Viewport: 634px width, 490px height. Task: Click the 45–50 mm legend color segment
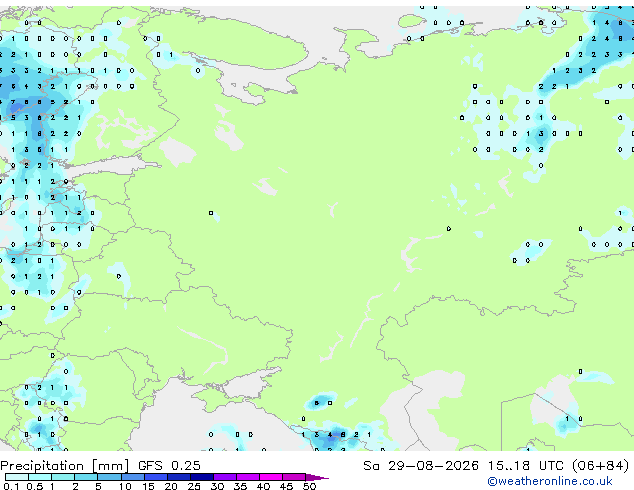tap(294, 477)
